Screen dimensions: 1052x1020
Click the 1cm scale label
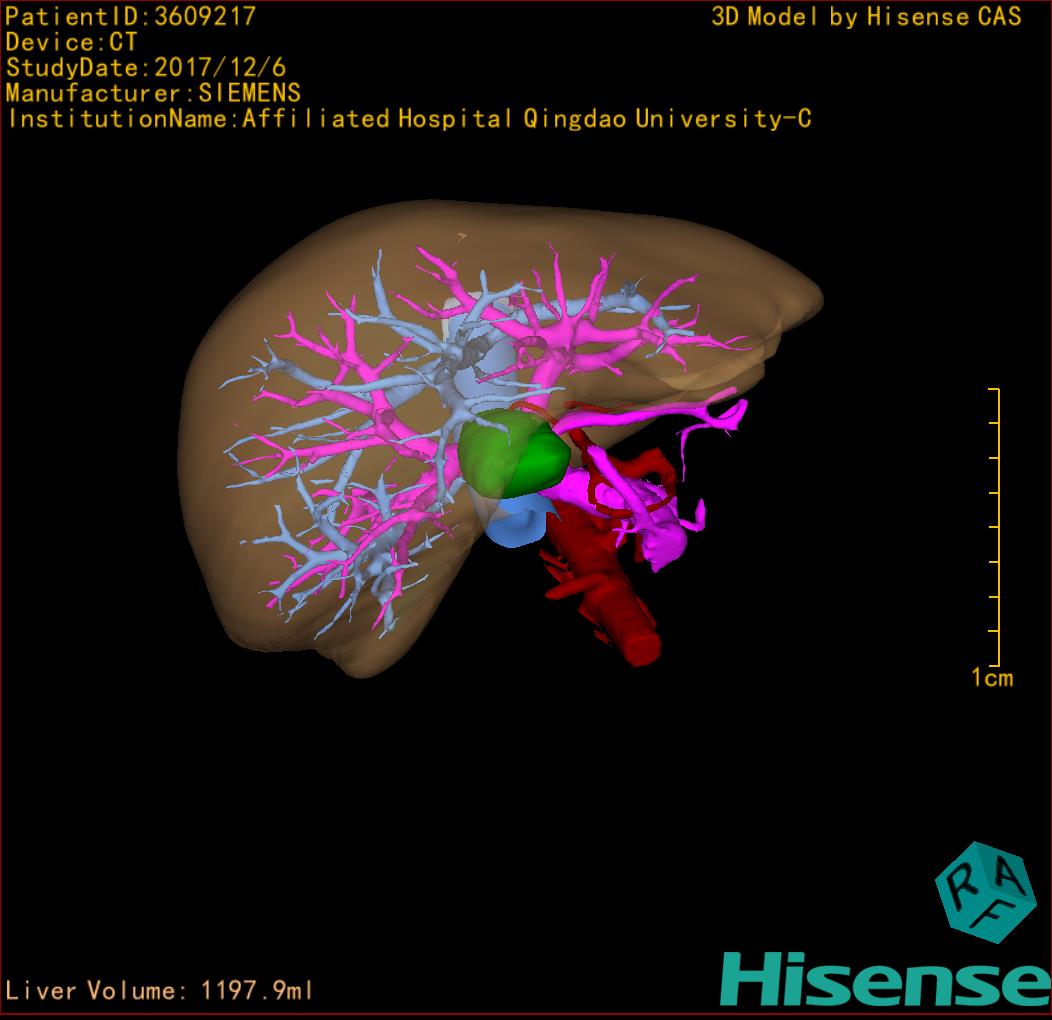click(992, 679)
